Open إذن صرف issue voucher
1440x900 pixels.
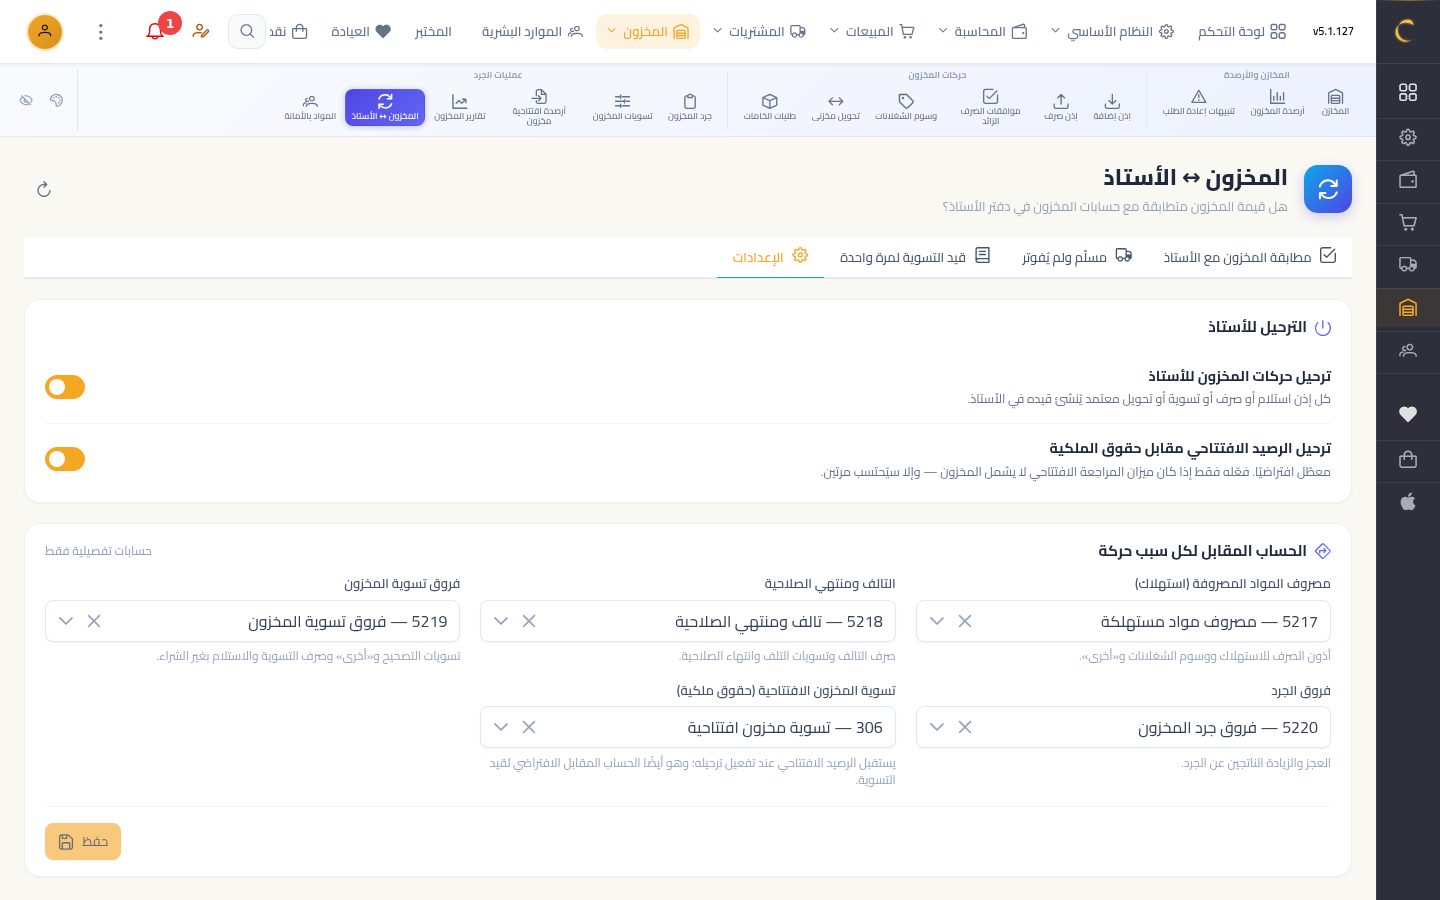(x=1061, y=106)
